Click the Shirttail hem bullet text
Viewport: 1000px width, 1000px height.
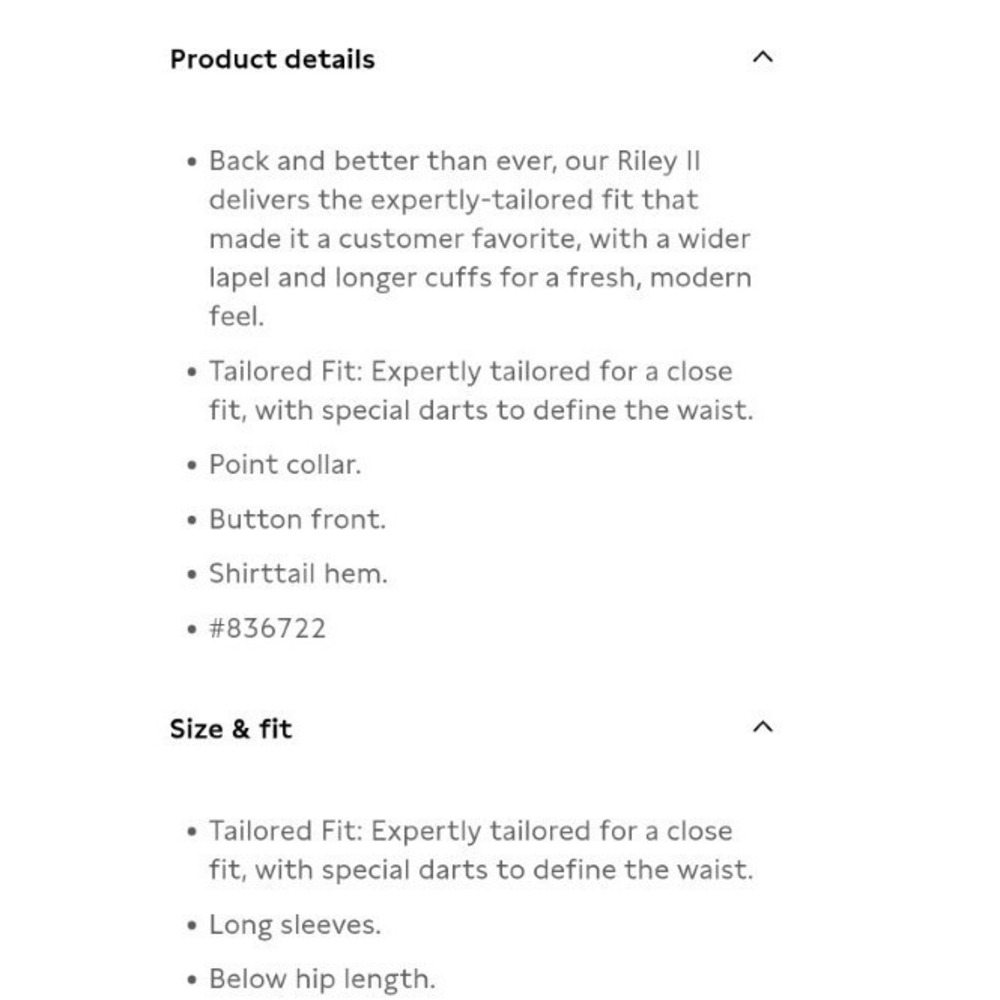pyautogui.click(x=298, y=574)
